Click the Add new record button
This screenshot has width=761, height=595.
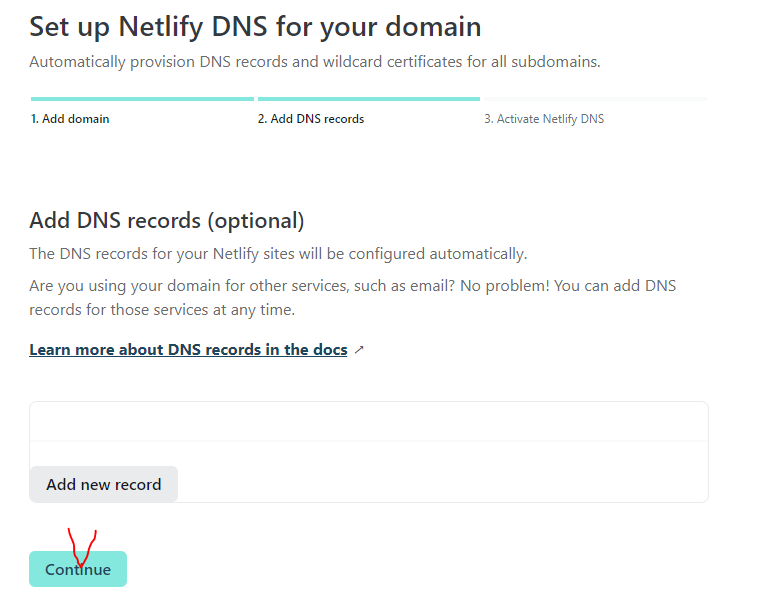tap(103, 484)
